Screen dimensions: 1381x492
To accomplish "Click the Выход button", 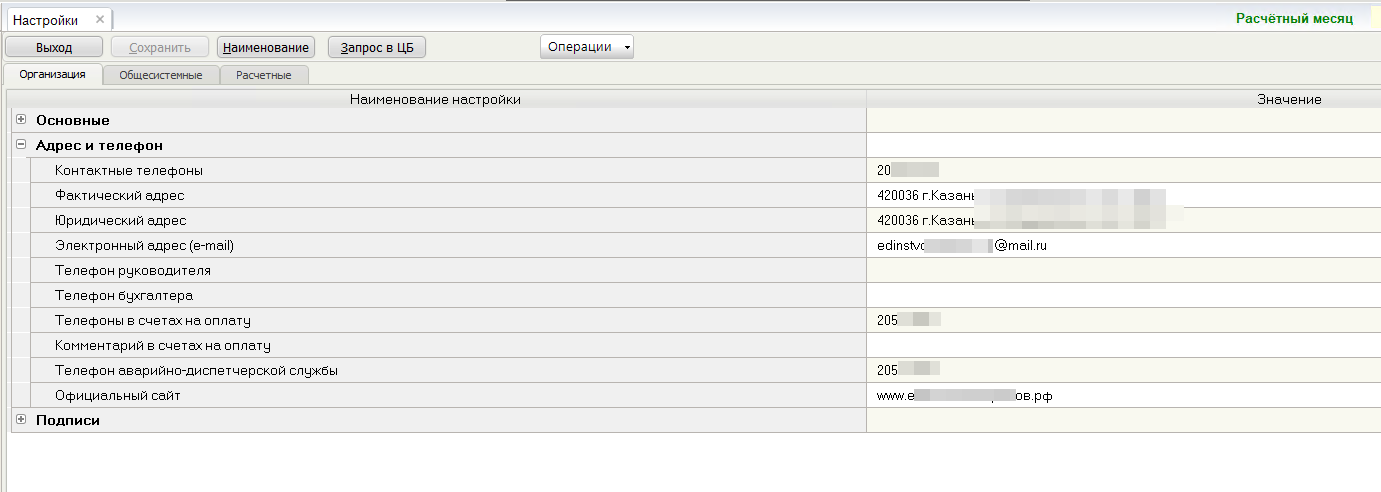I will coord(54,47).
